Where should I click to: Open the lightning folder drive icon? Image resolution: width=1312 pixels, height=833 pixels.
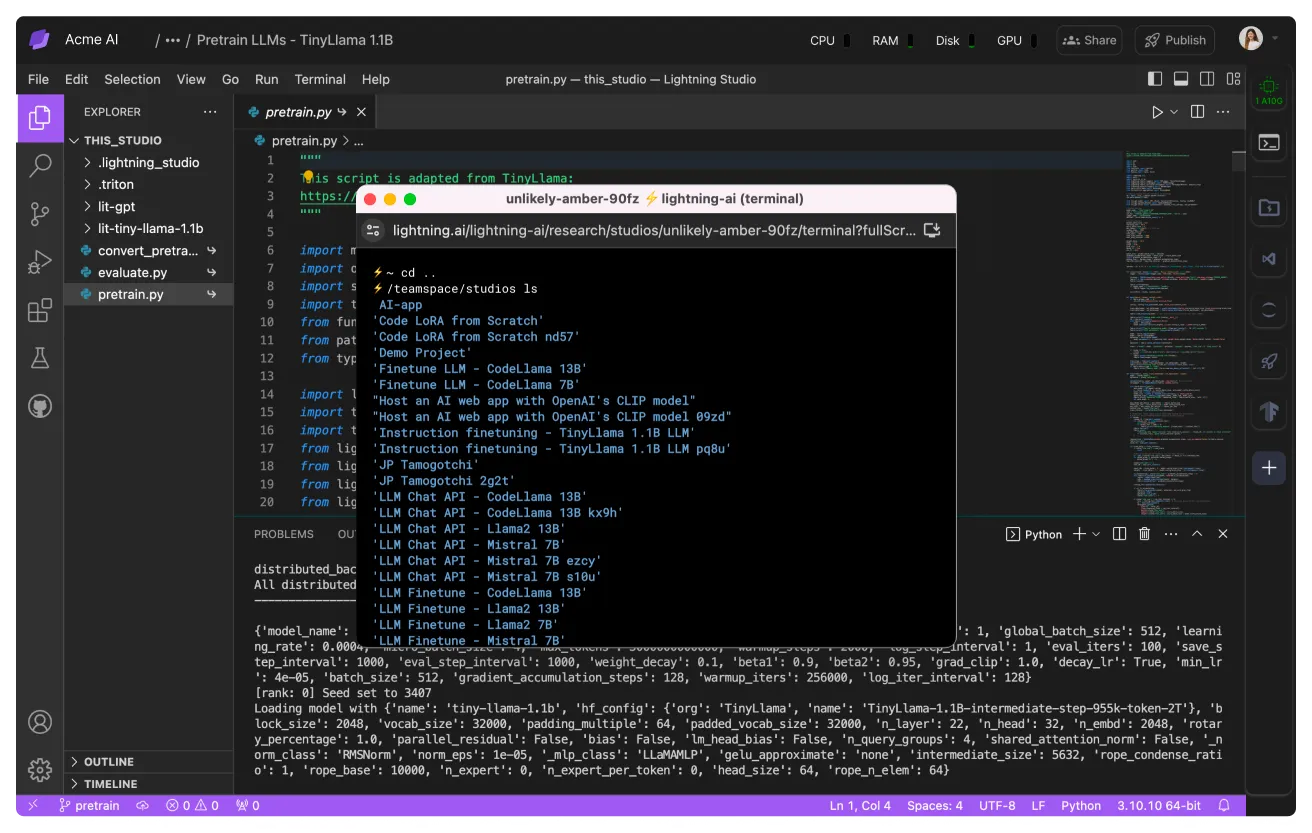(x=1269, y=207)
